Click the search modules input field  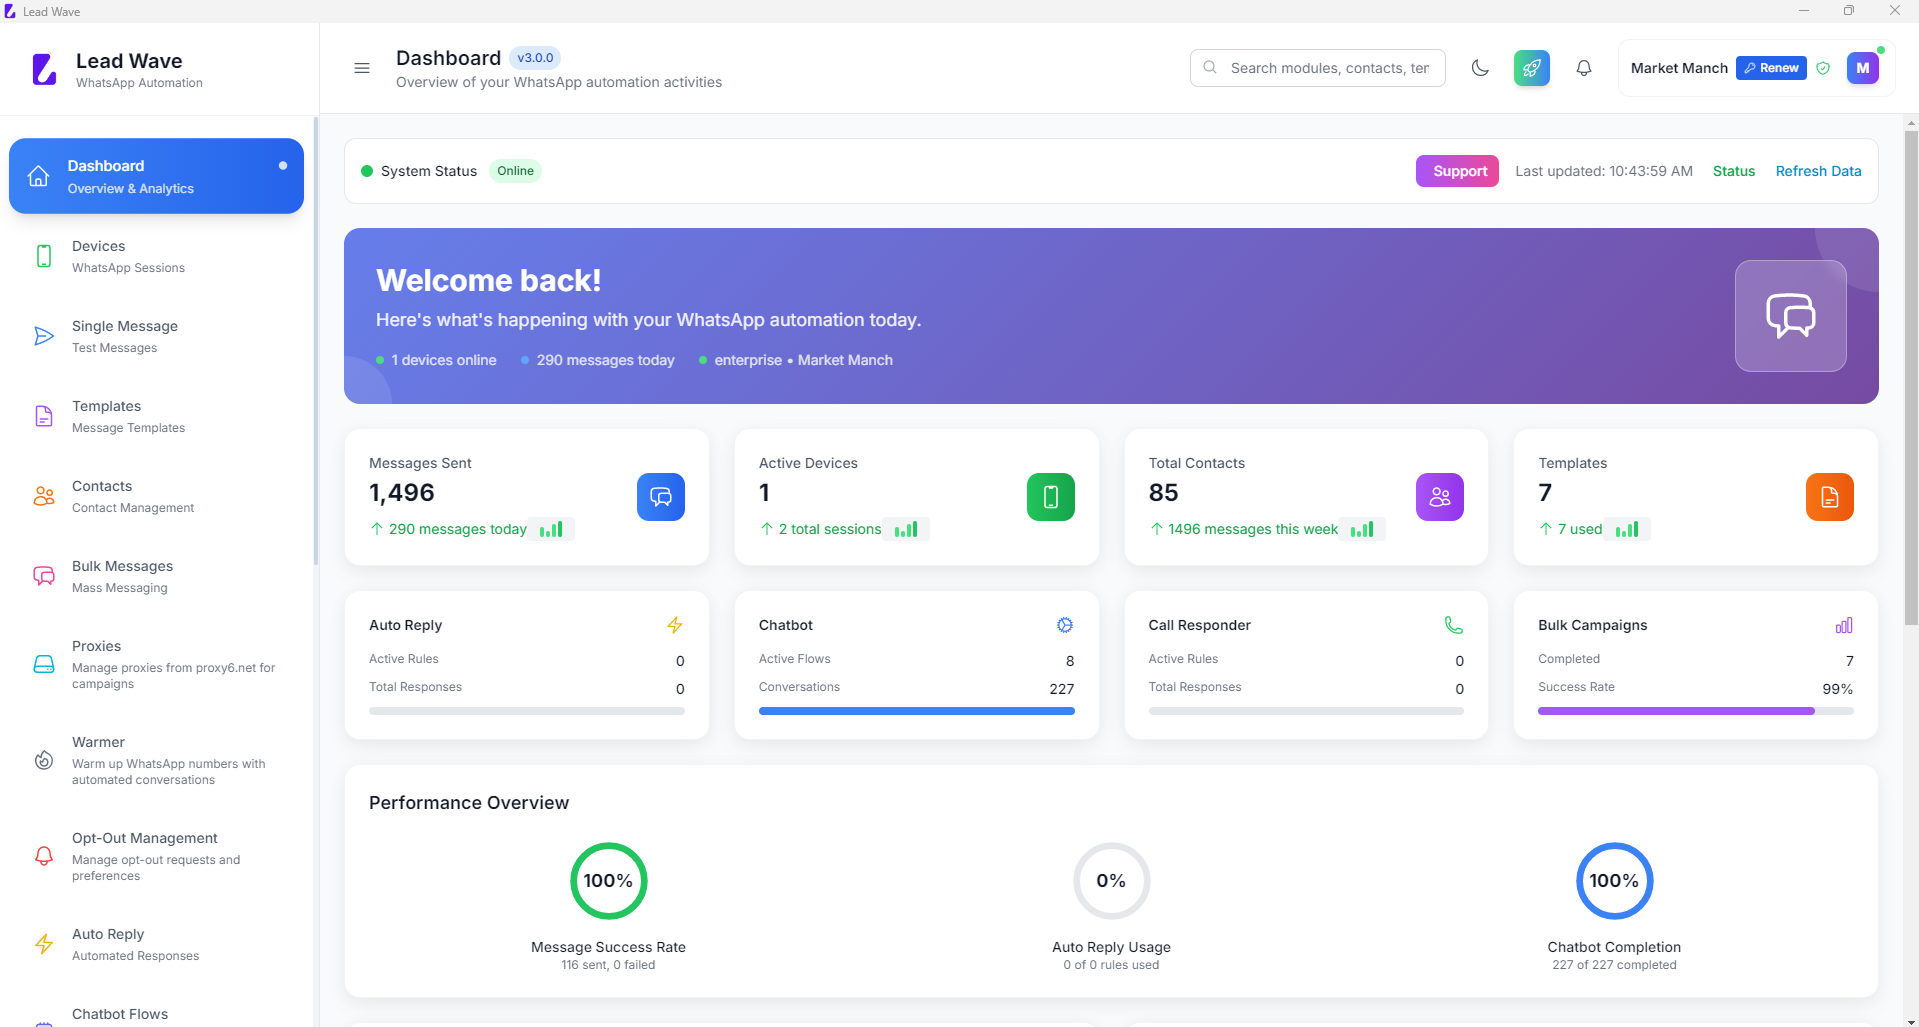click(x=1318, y=67)
